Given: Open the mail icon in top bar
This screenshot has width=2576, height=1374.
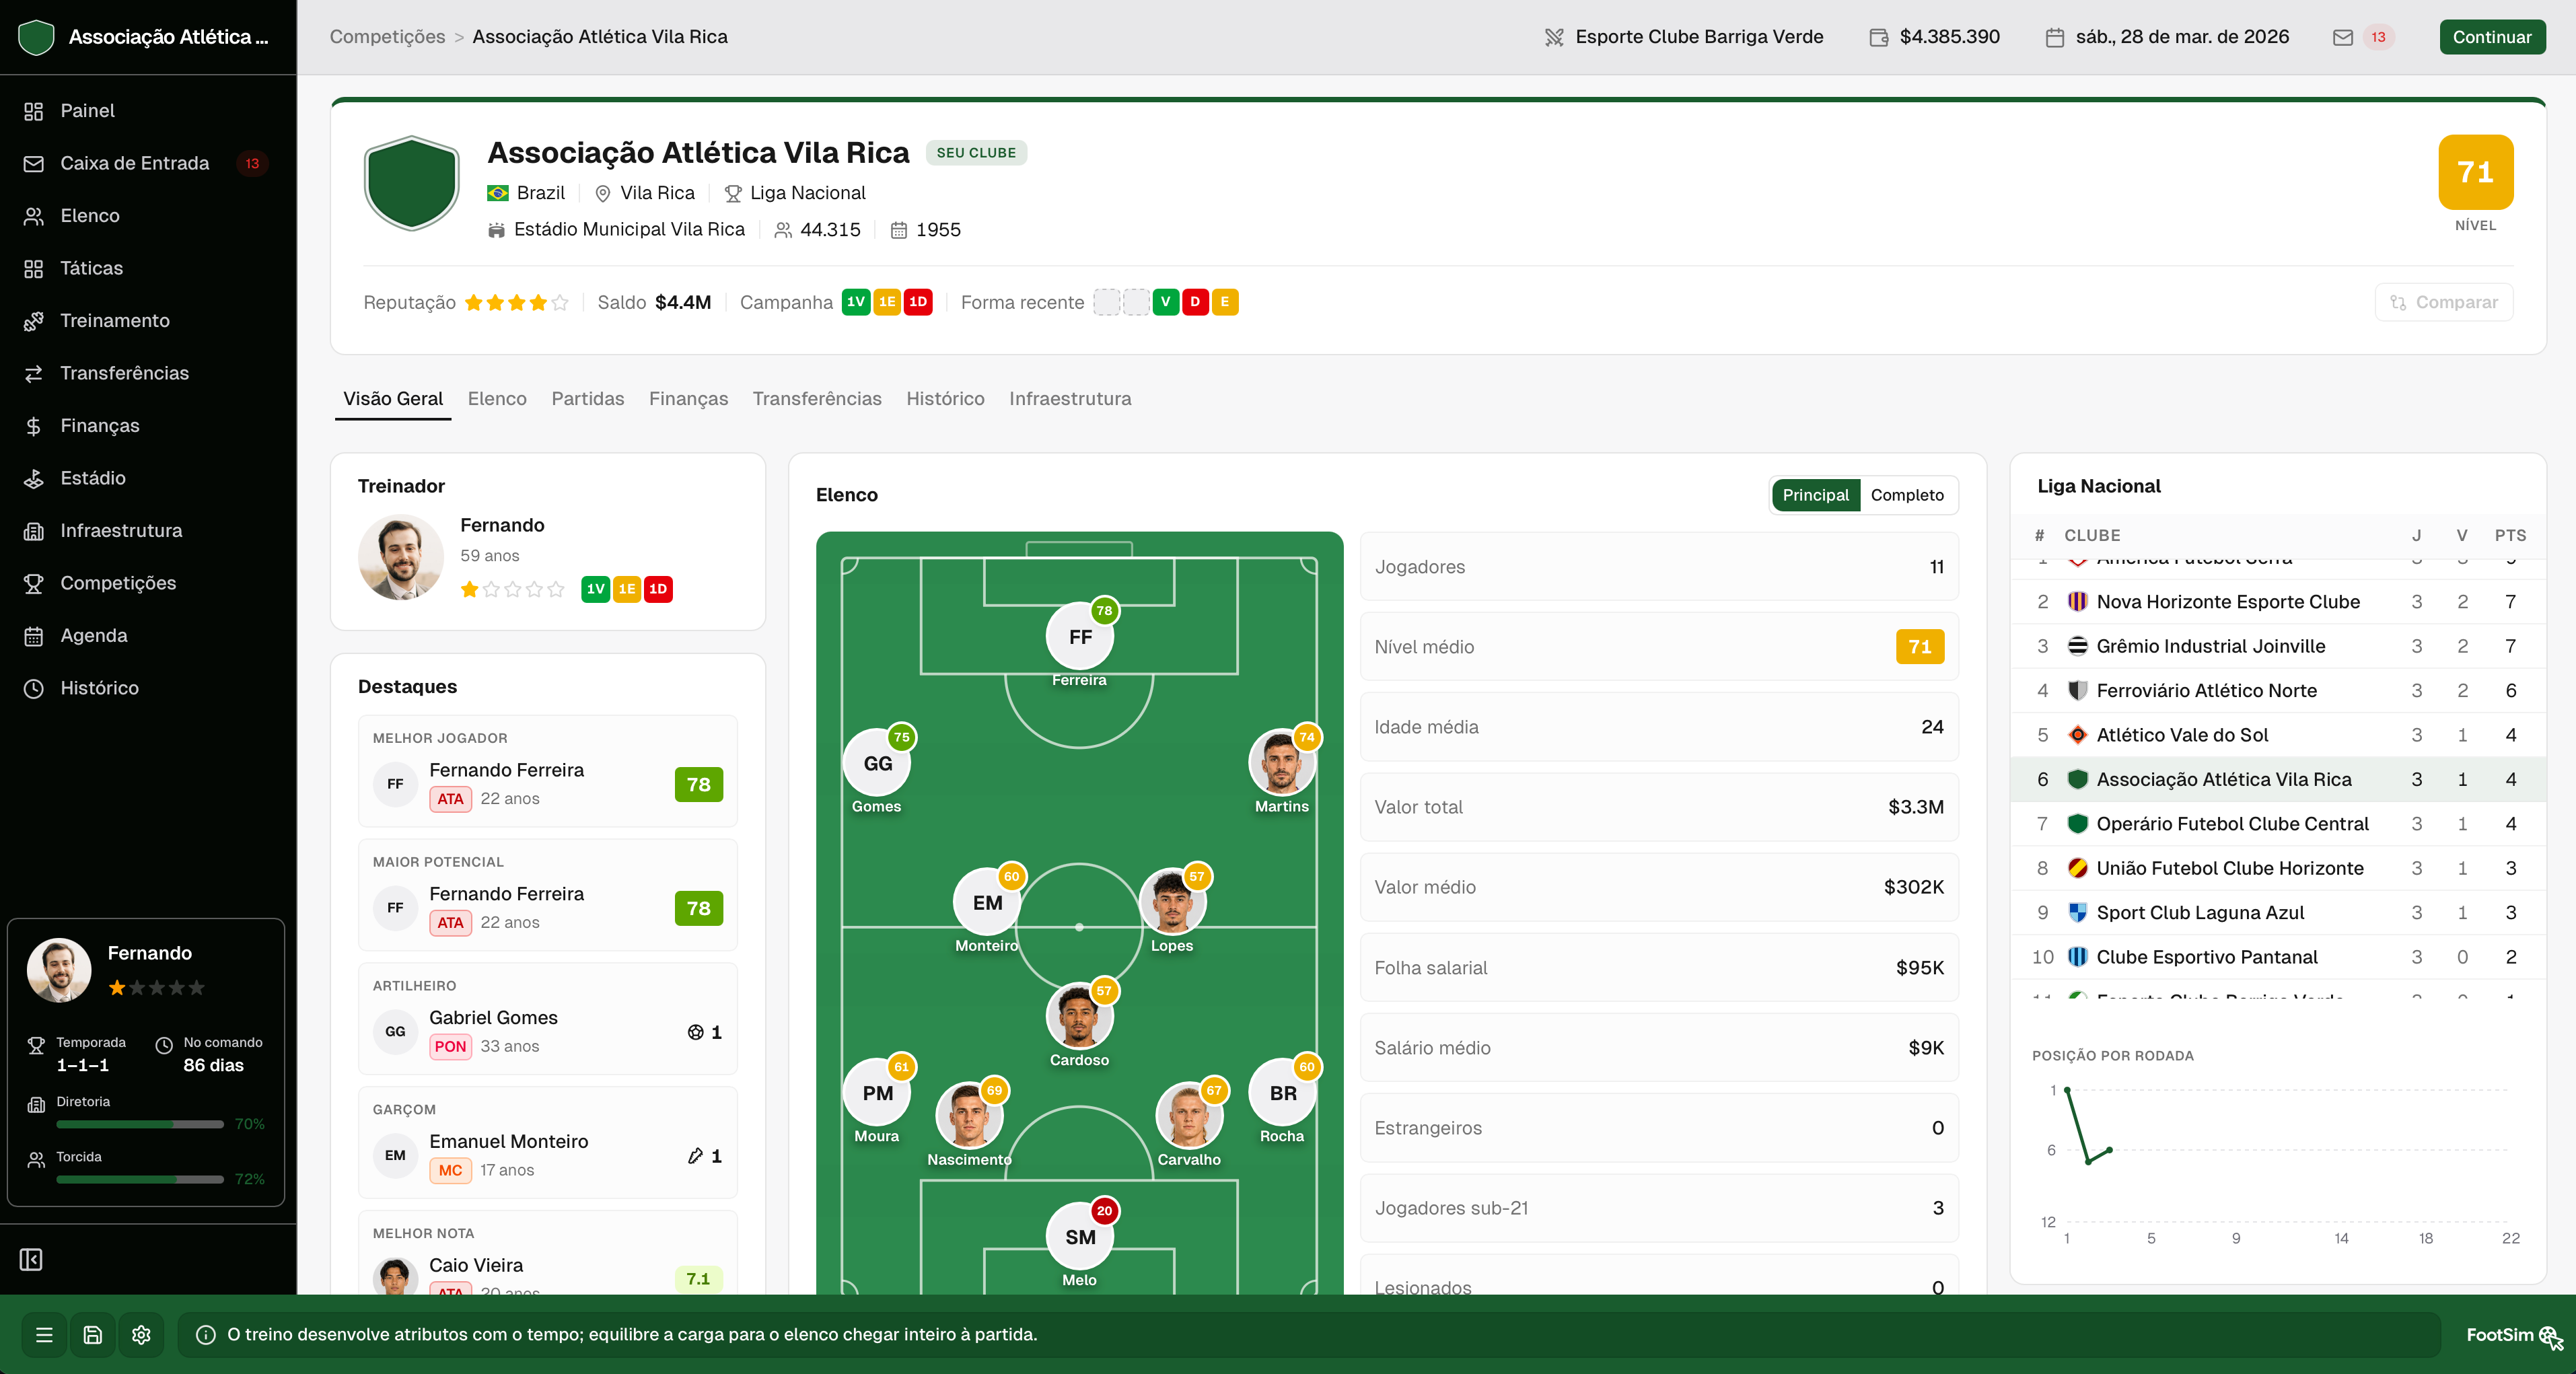Looking at the screenshot, I should click(2343, 37).
